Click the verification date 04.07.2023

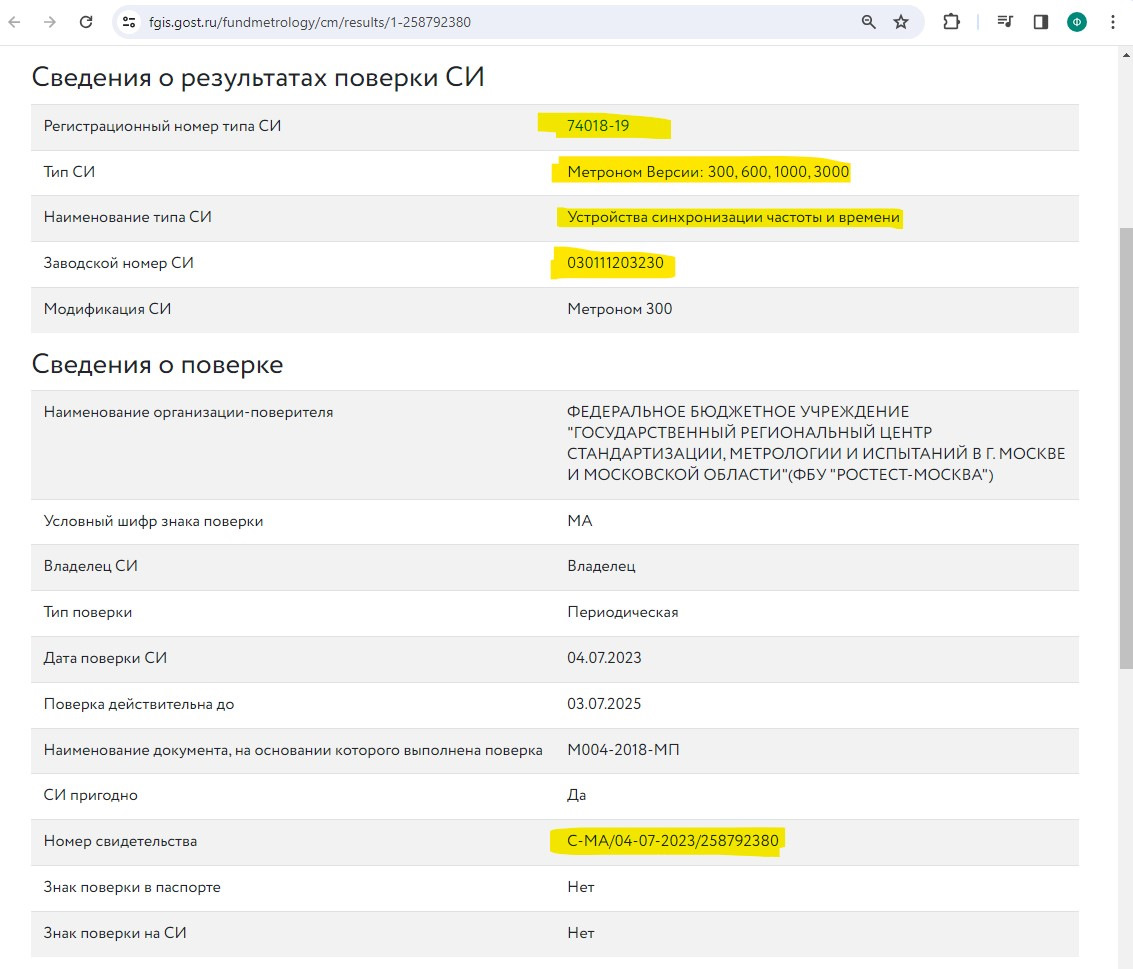click(x=604, y=658)
